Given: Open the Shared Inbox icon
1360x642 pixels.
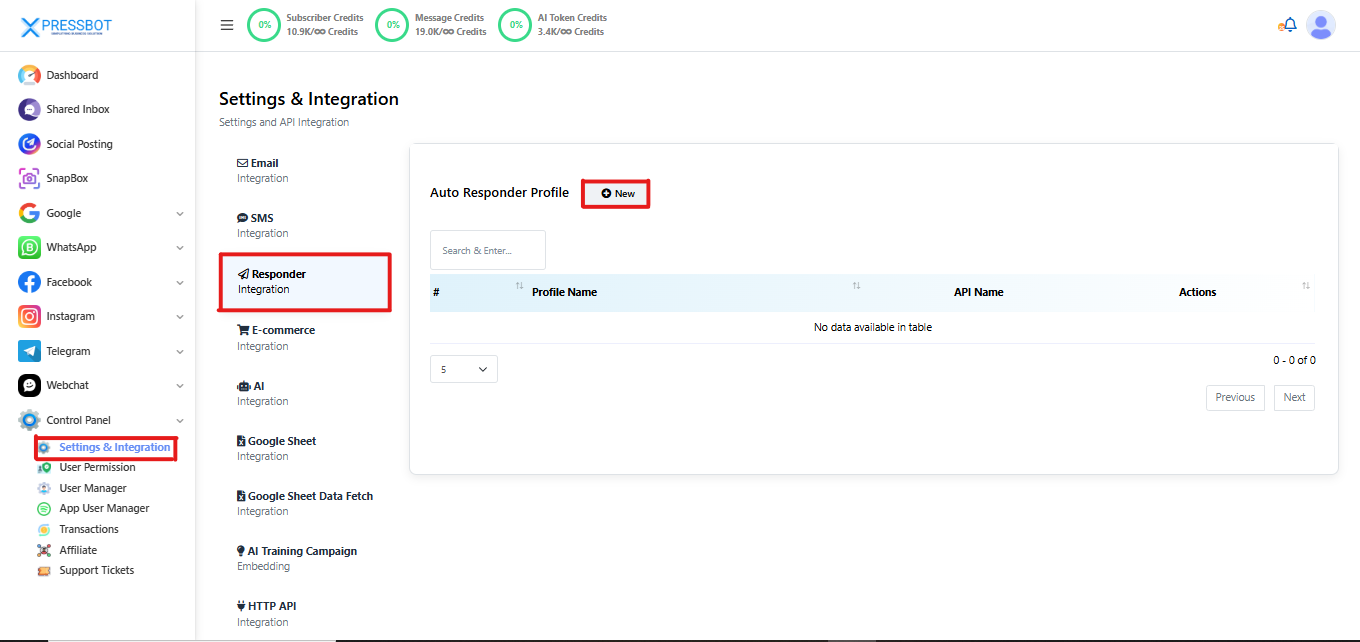Looking at the screenshot, I should click(x=29, y=110).
